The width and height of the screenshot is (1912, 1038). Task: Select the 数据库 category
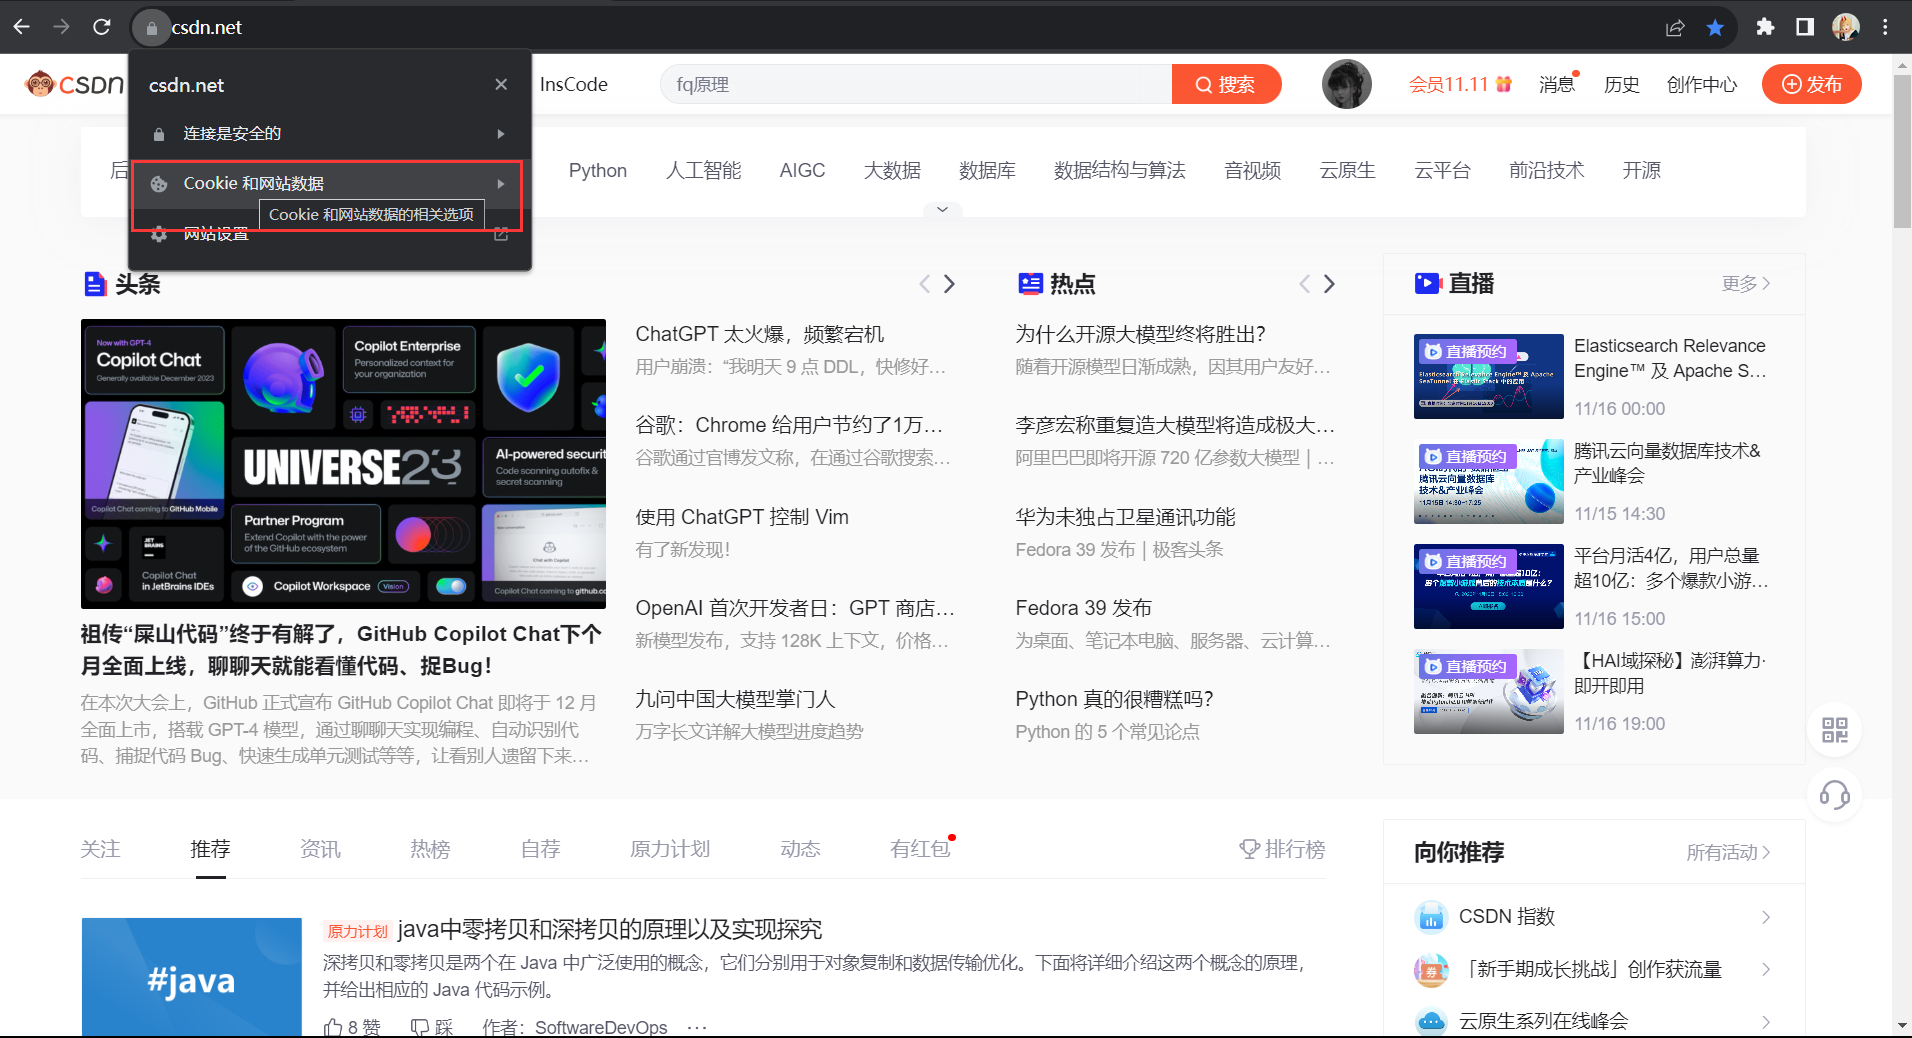pyautogui.click(x=987, y=171)
